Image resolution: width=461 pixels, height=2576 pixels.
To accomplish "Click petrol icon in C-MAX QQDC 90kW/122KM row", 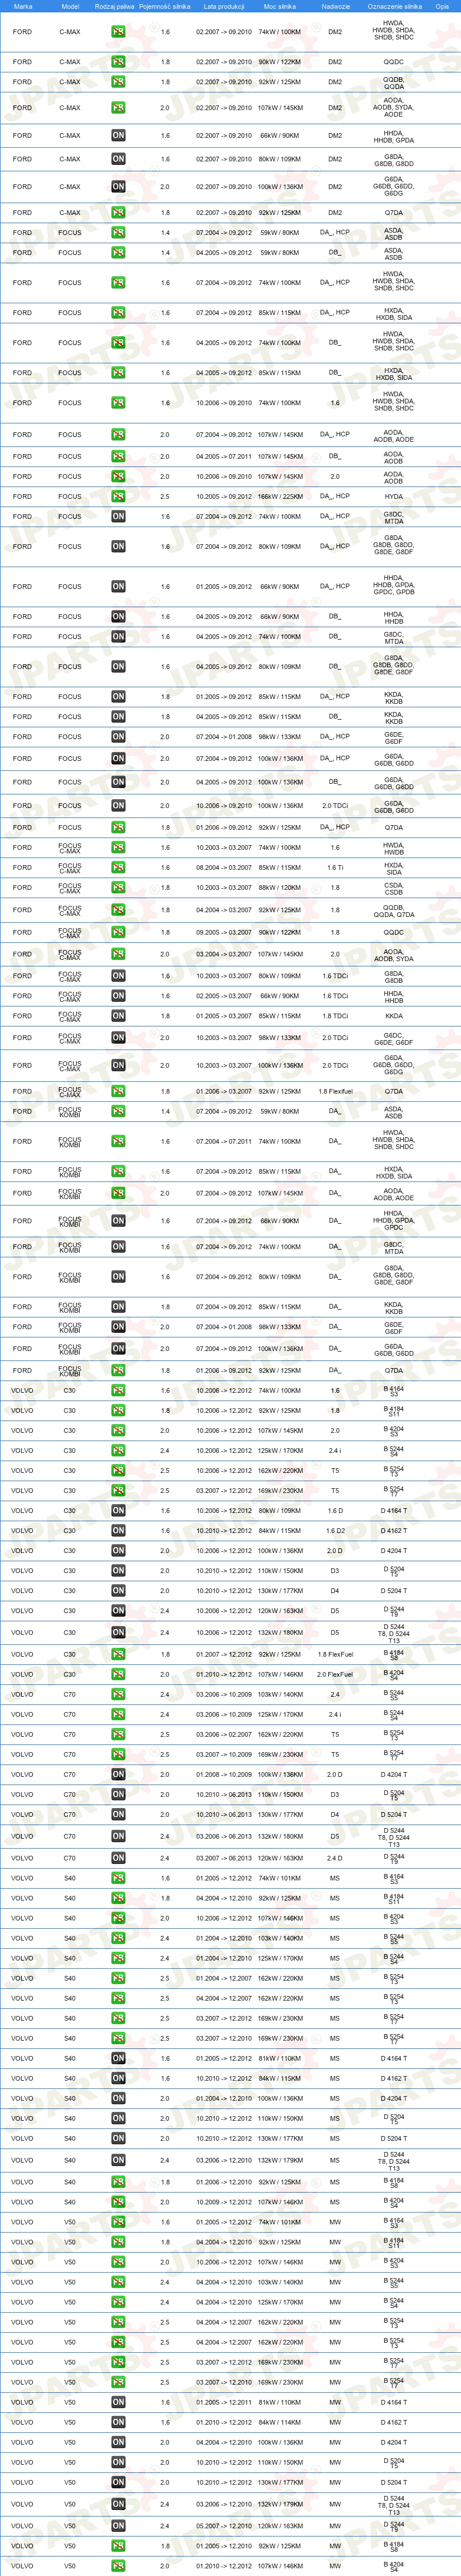I will (x=118, y=62).
